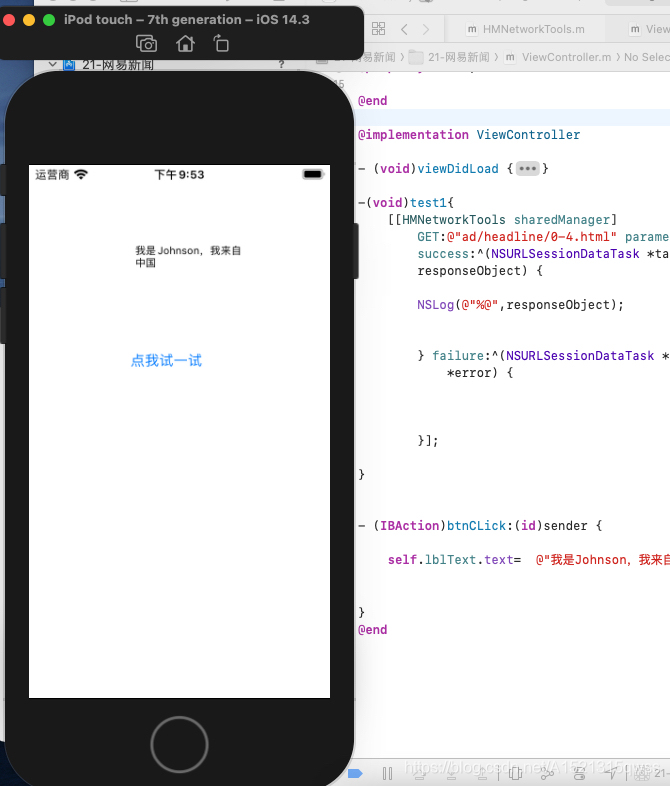Open Environment Overrides in debug bar
670x786 pixels.
(579, 773)
